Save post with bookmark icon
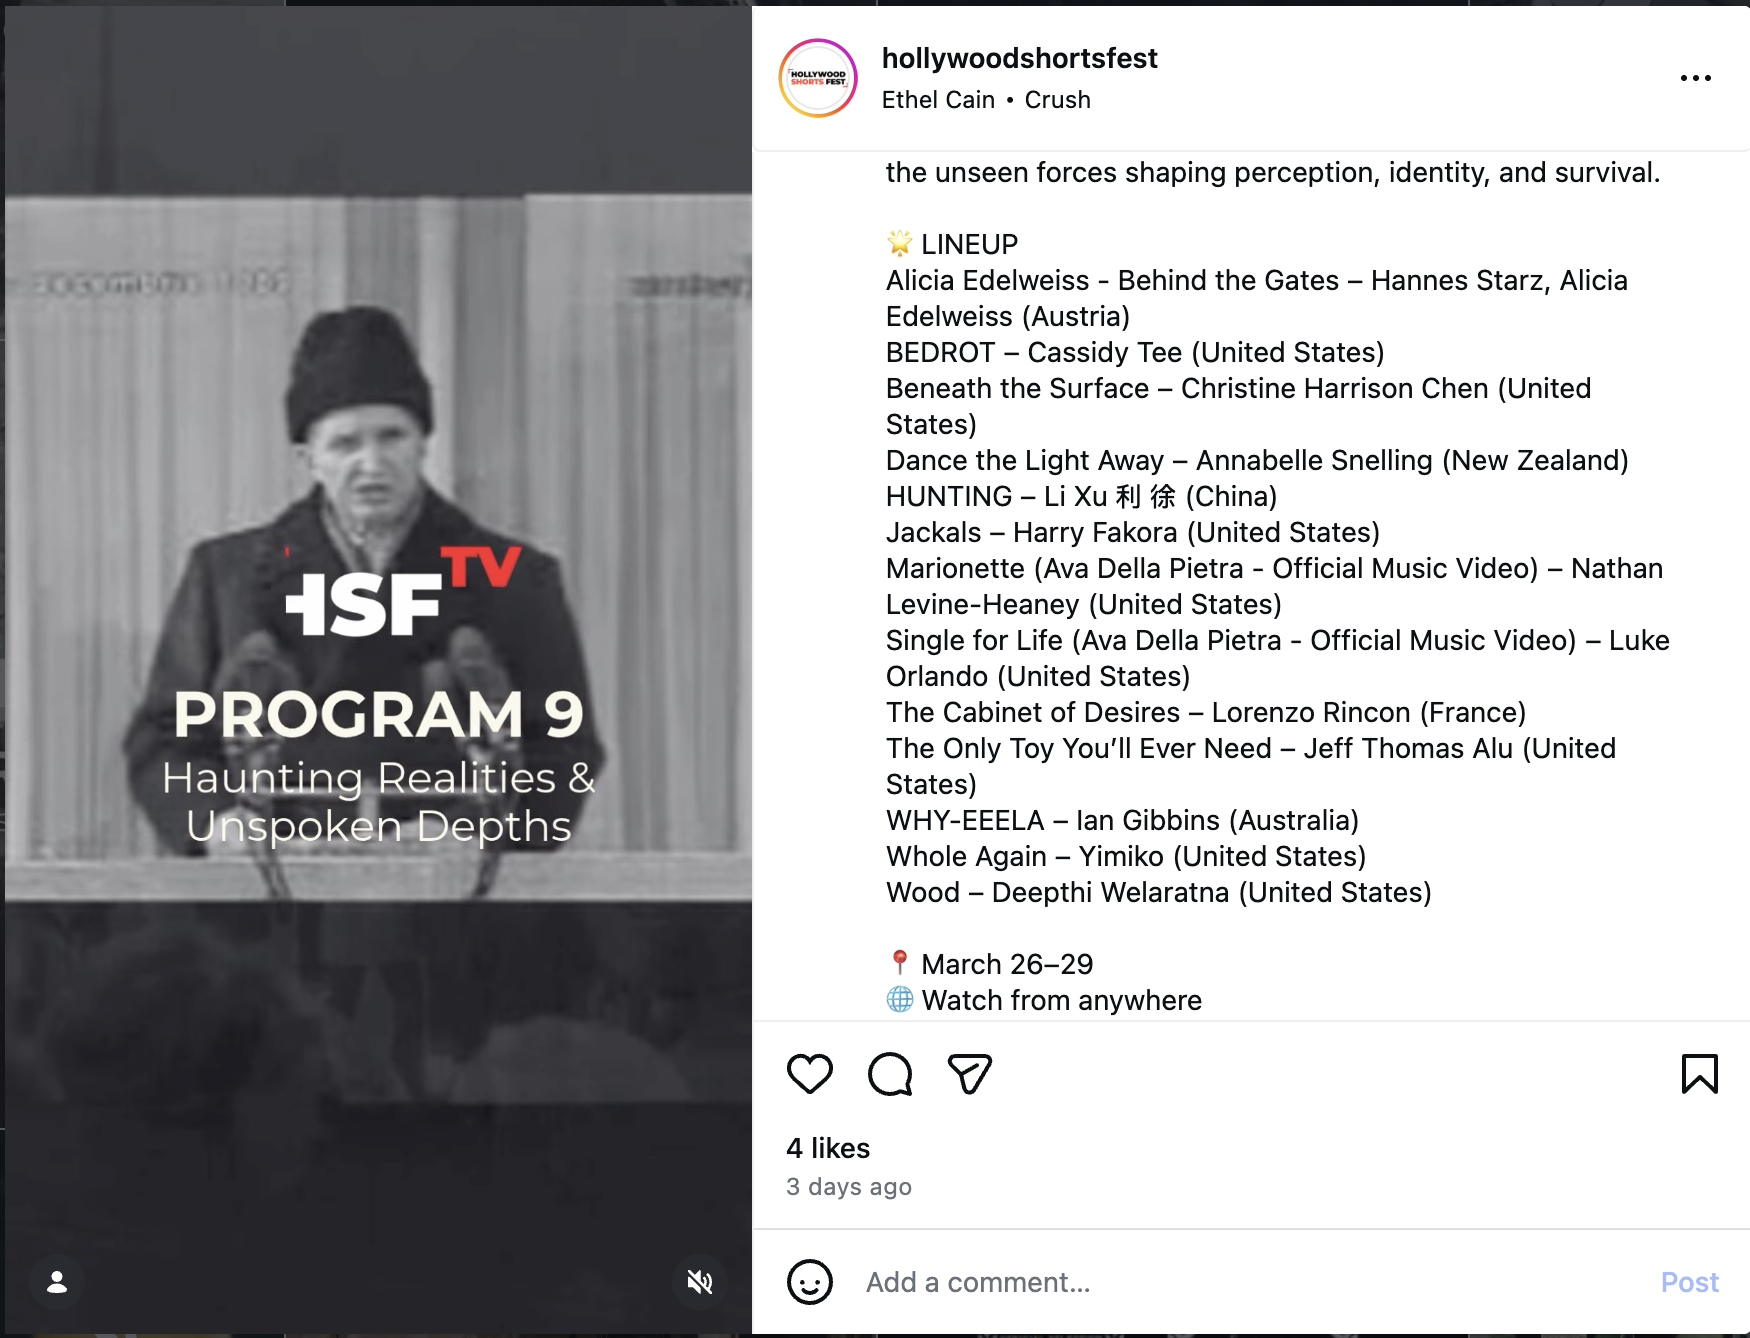Screen dimensions: 1750x1338 [x=1699, y=1074]
